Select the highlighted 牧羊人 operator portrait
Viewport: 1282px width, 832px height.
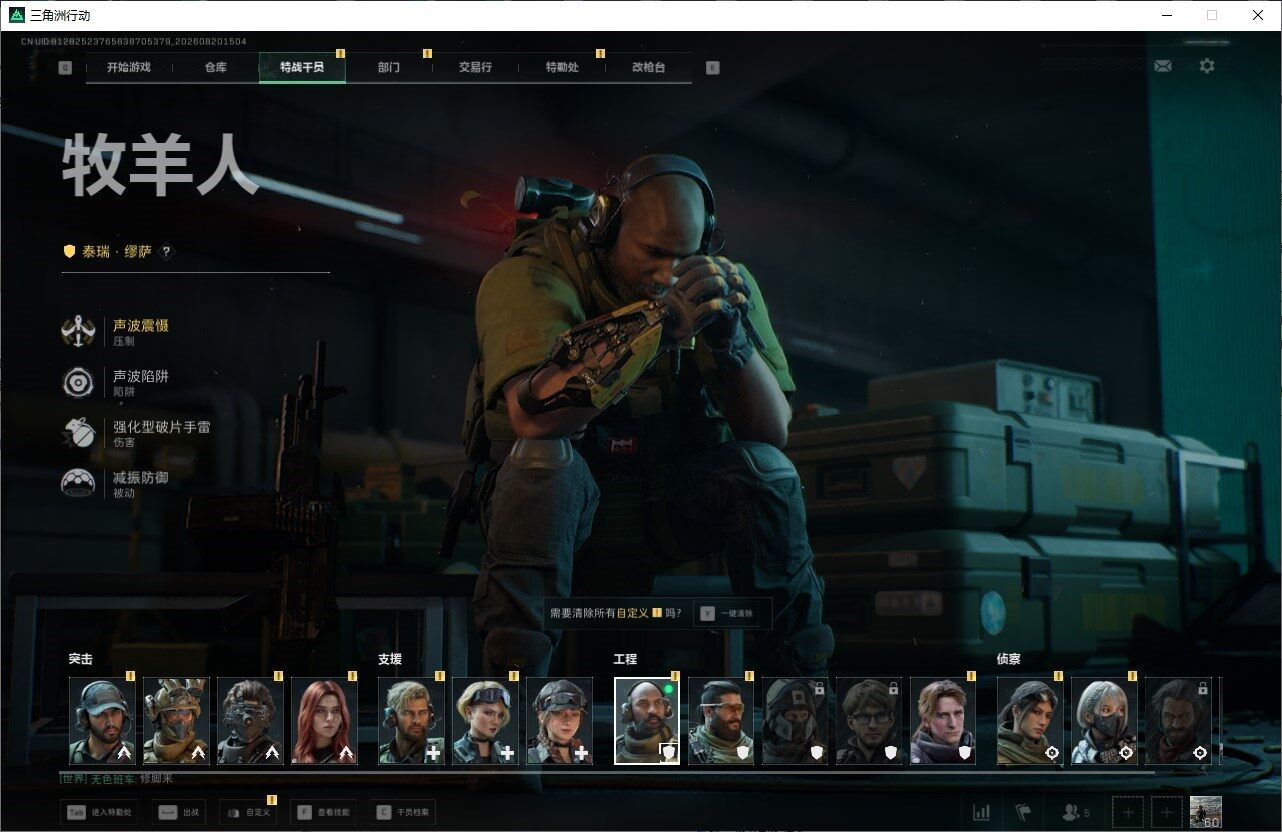point(647,721)
